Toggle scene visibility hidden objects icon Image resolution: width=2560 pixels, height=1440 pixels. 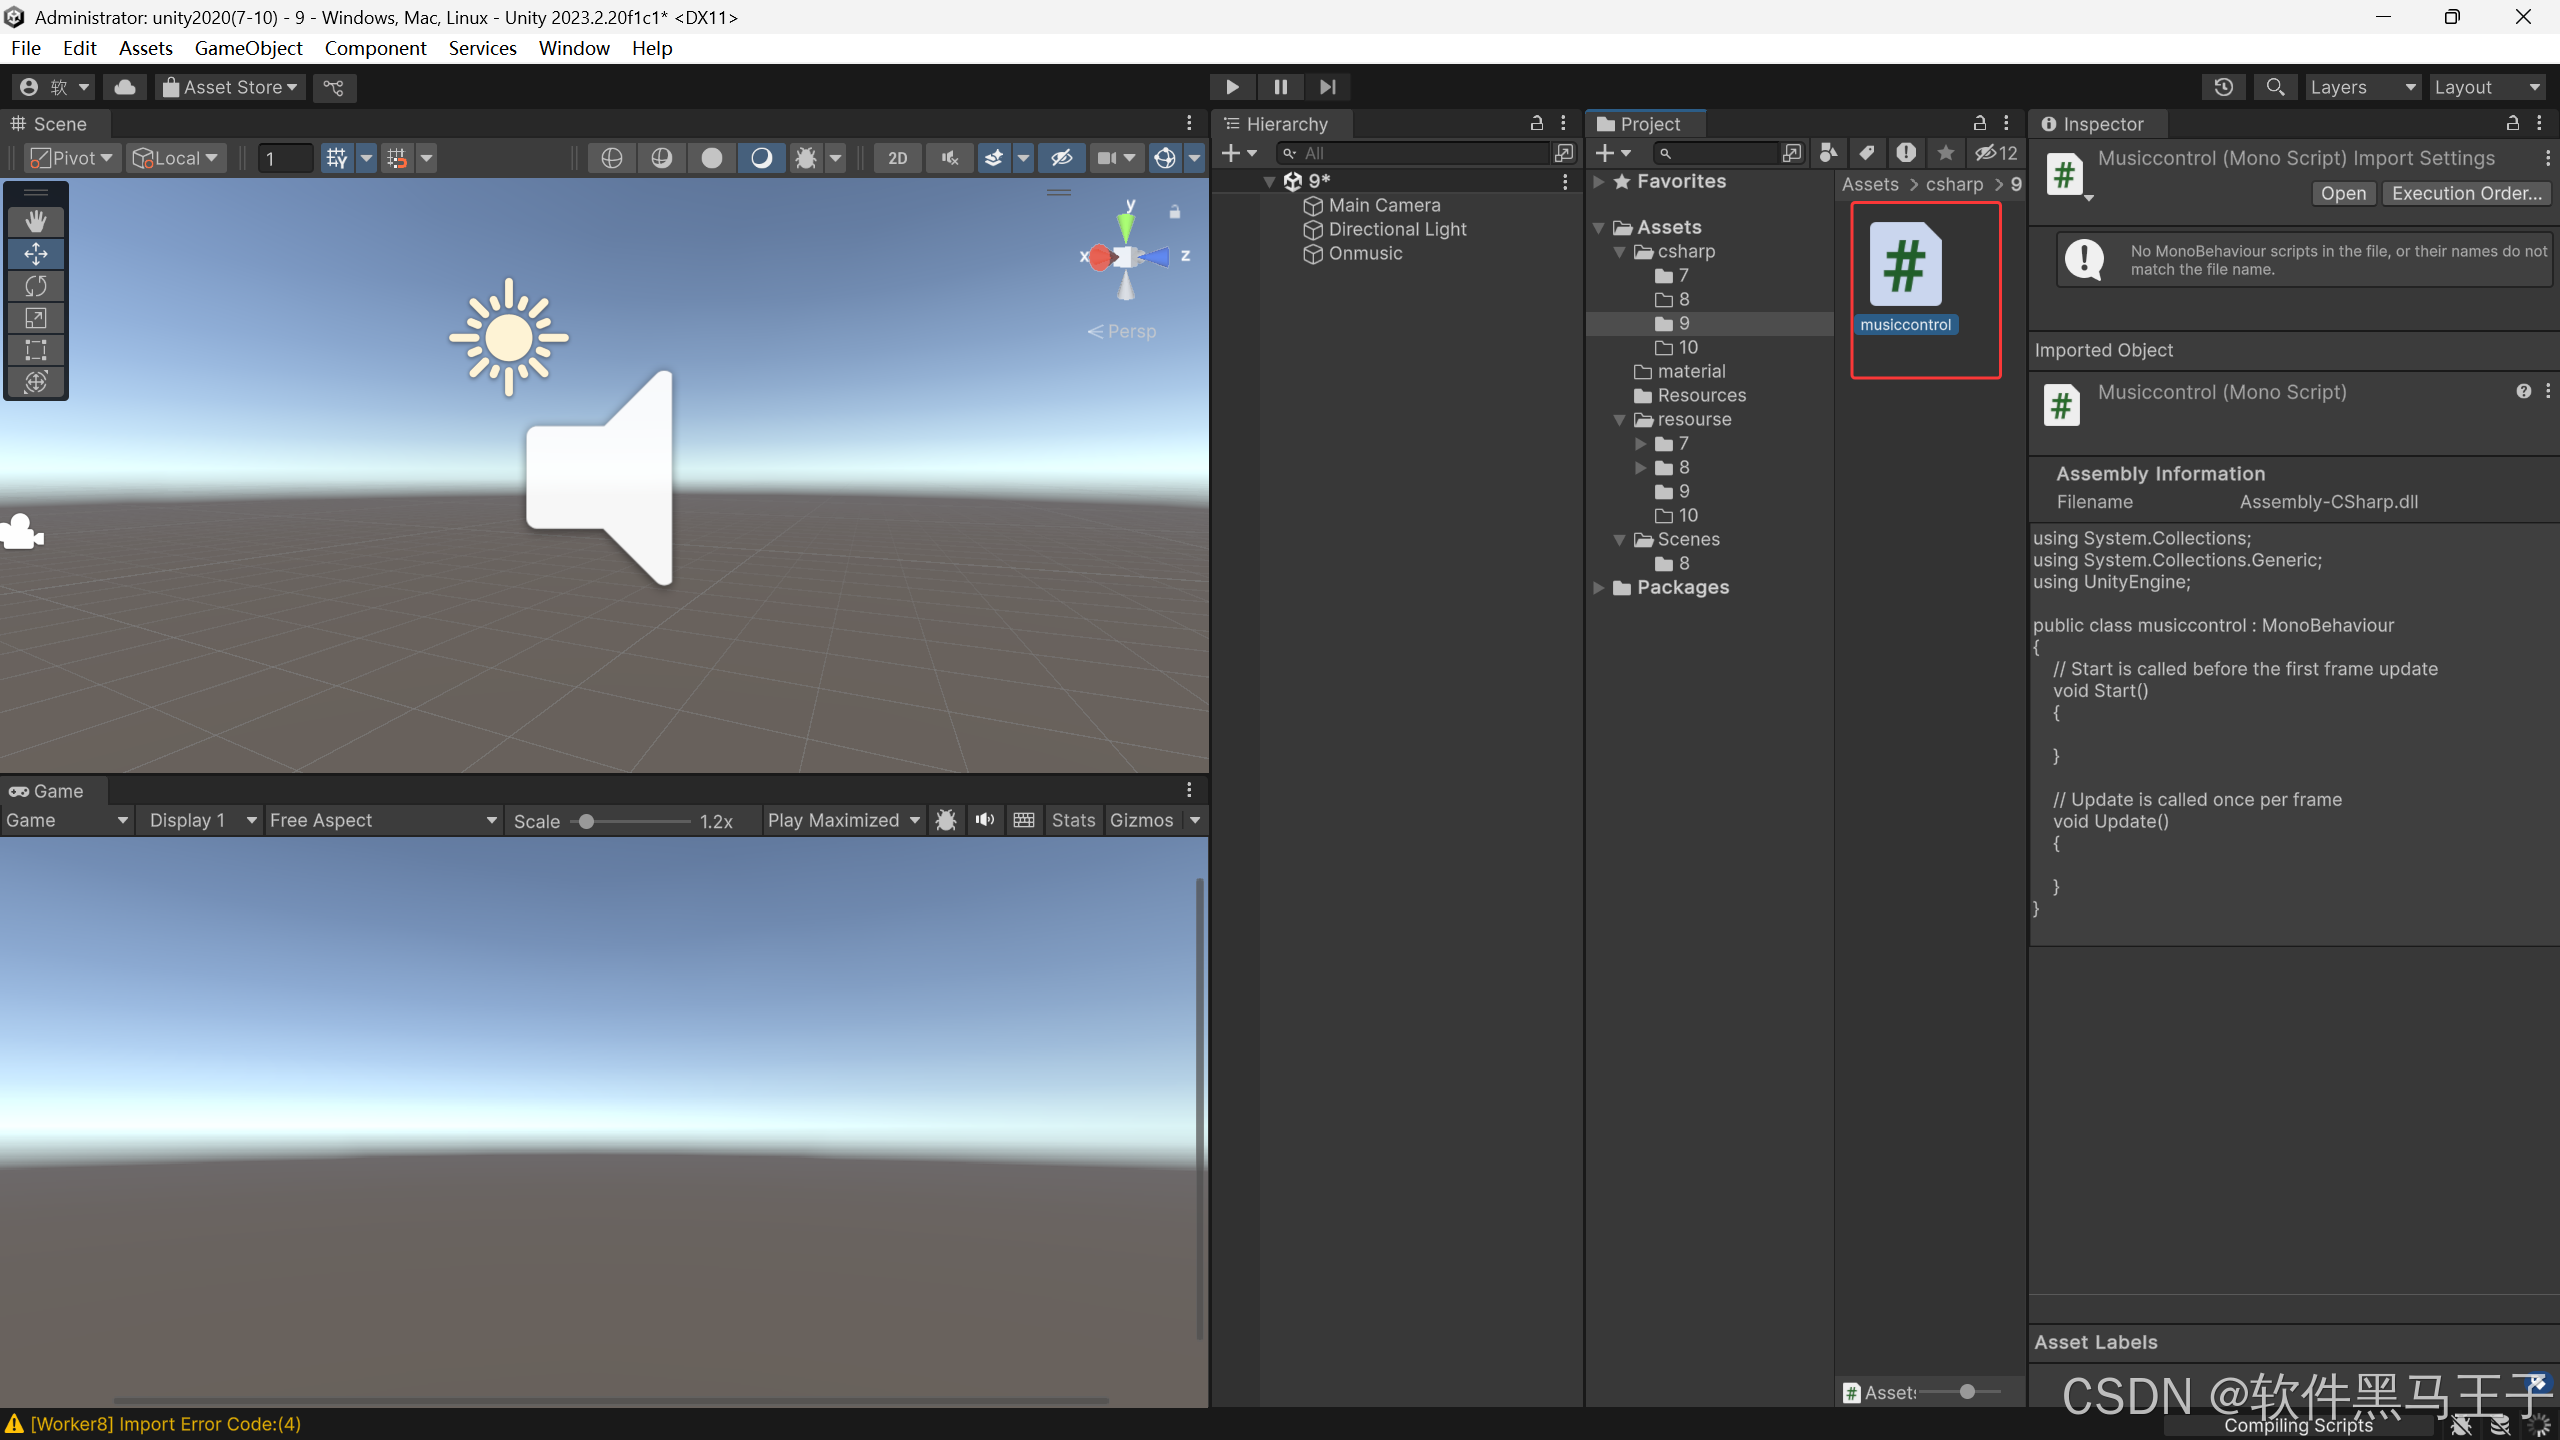click(1061, 158)
